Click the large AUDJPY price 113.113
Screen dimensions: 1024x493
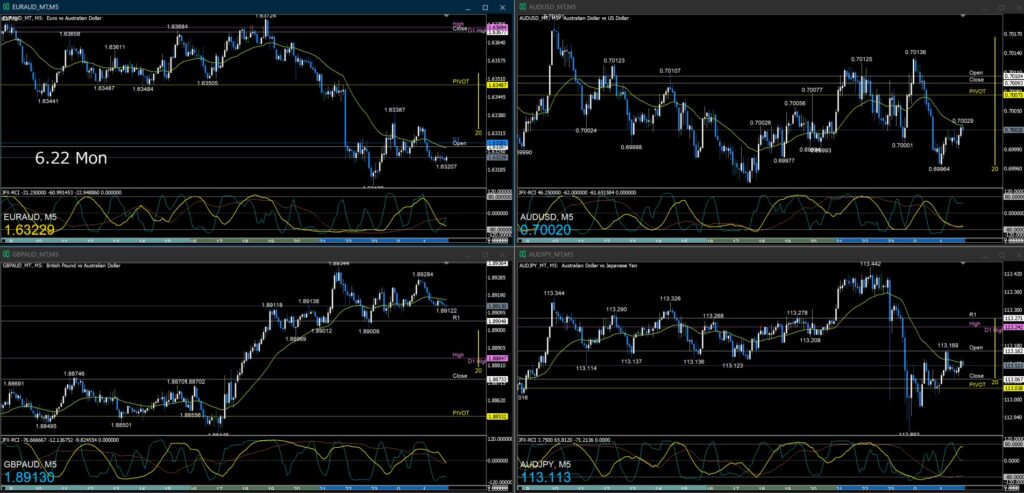pos(546,477)
